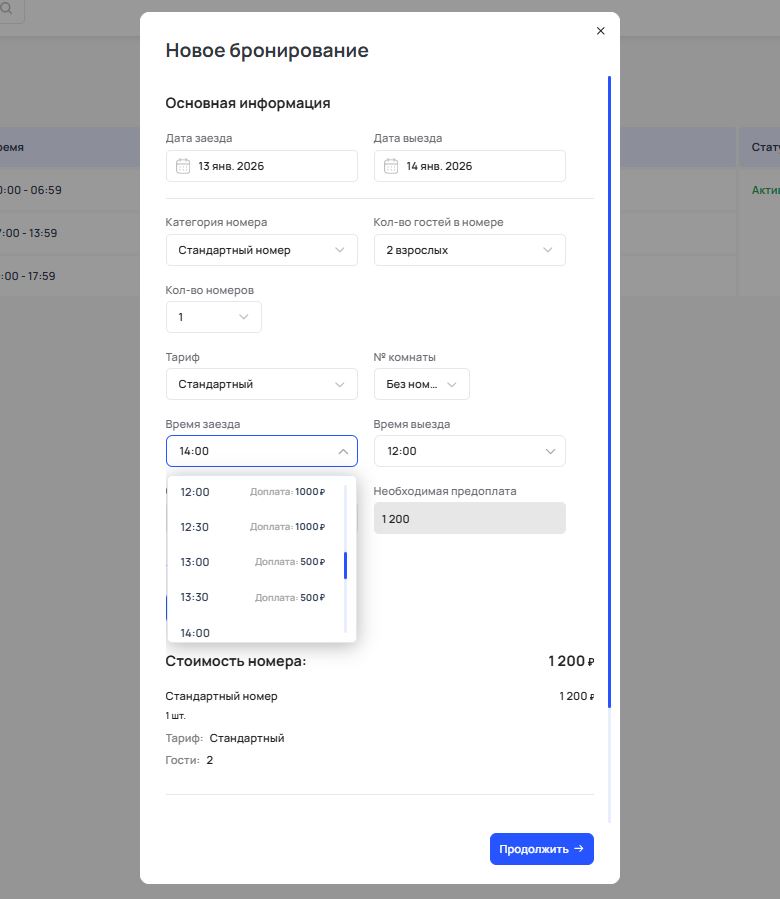Open the № комнаты dropdown
The width and height of the screenshot is (780, 899).
421,384
